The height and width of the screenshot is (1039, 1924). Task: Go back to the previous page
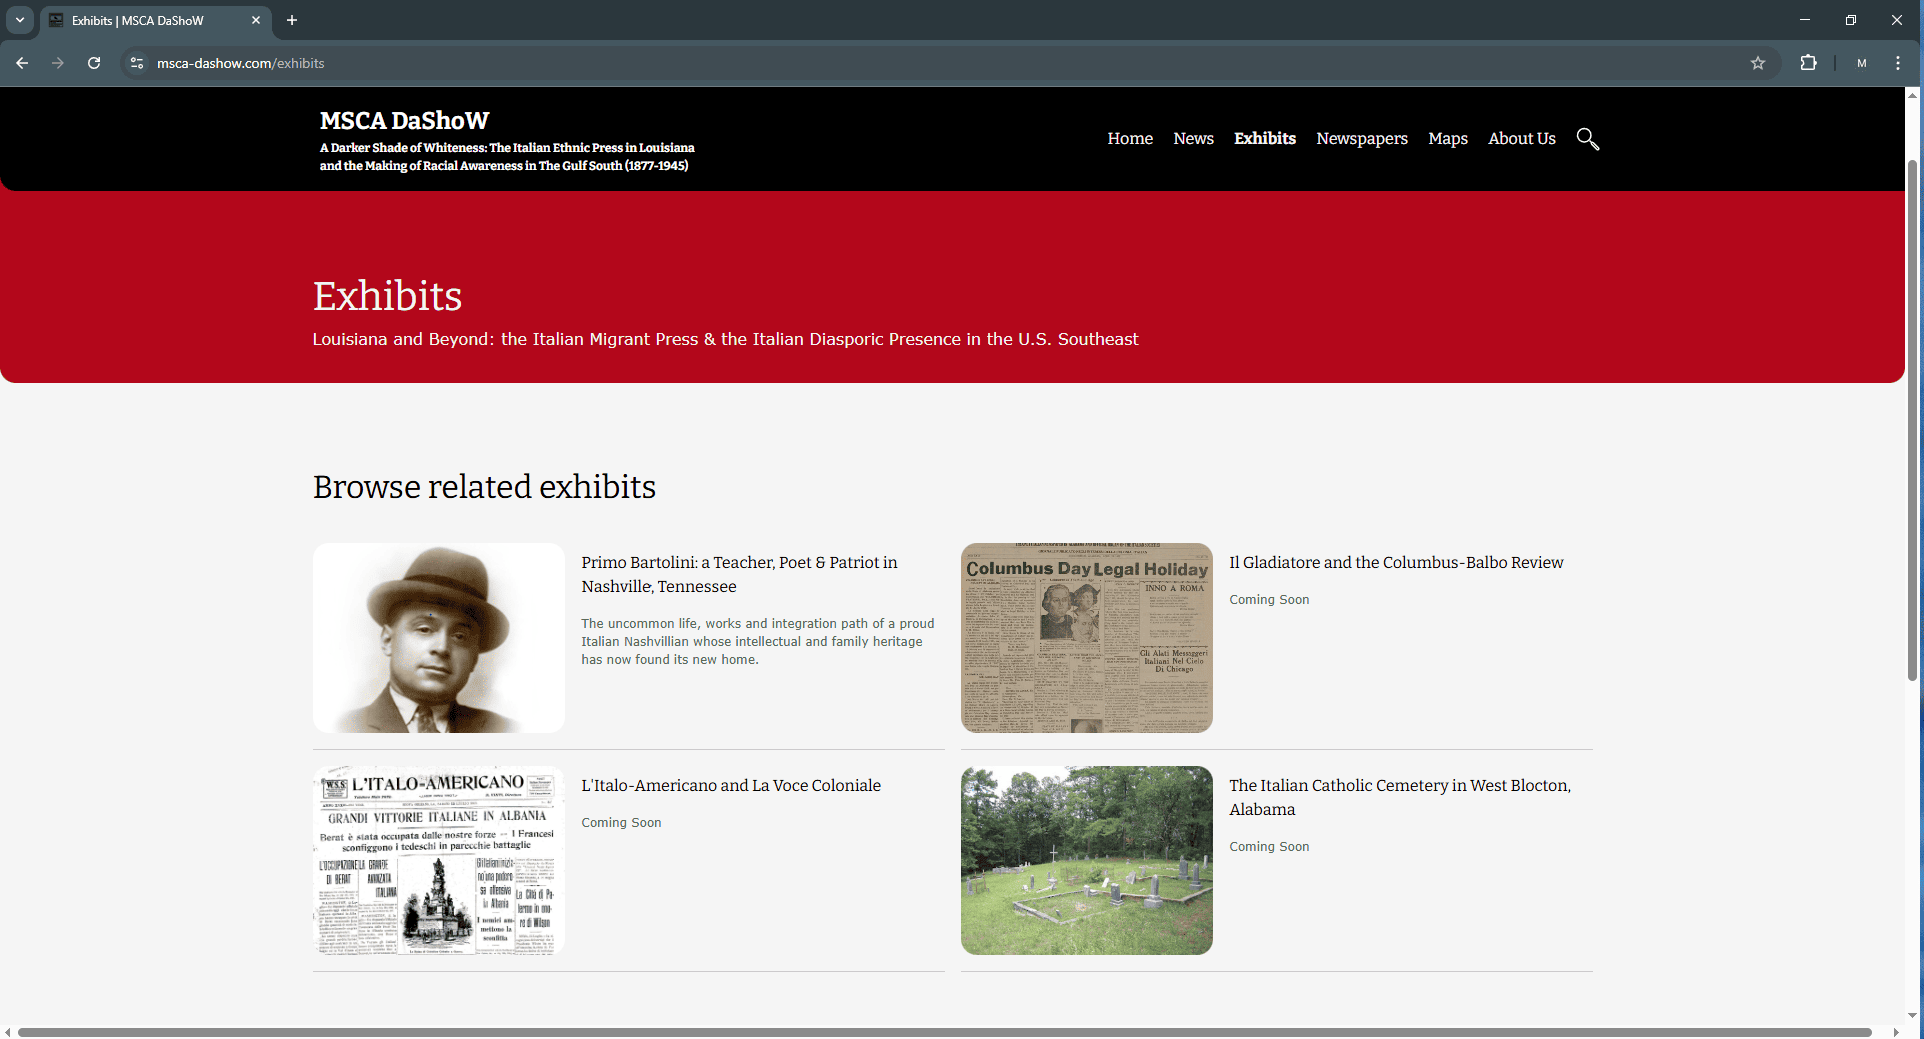[x=22, y=63]
